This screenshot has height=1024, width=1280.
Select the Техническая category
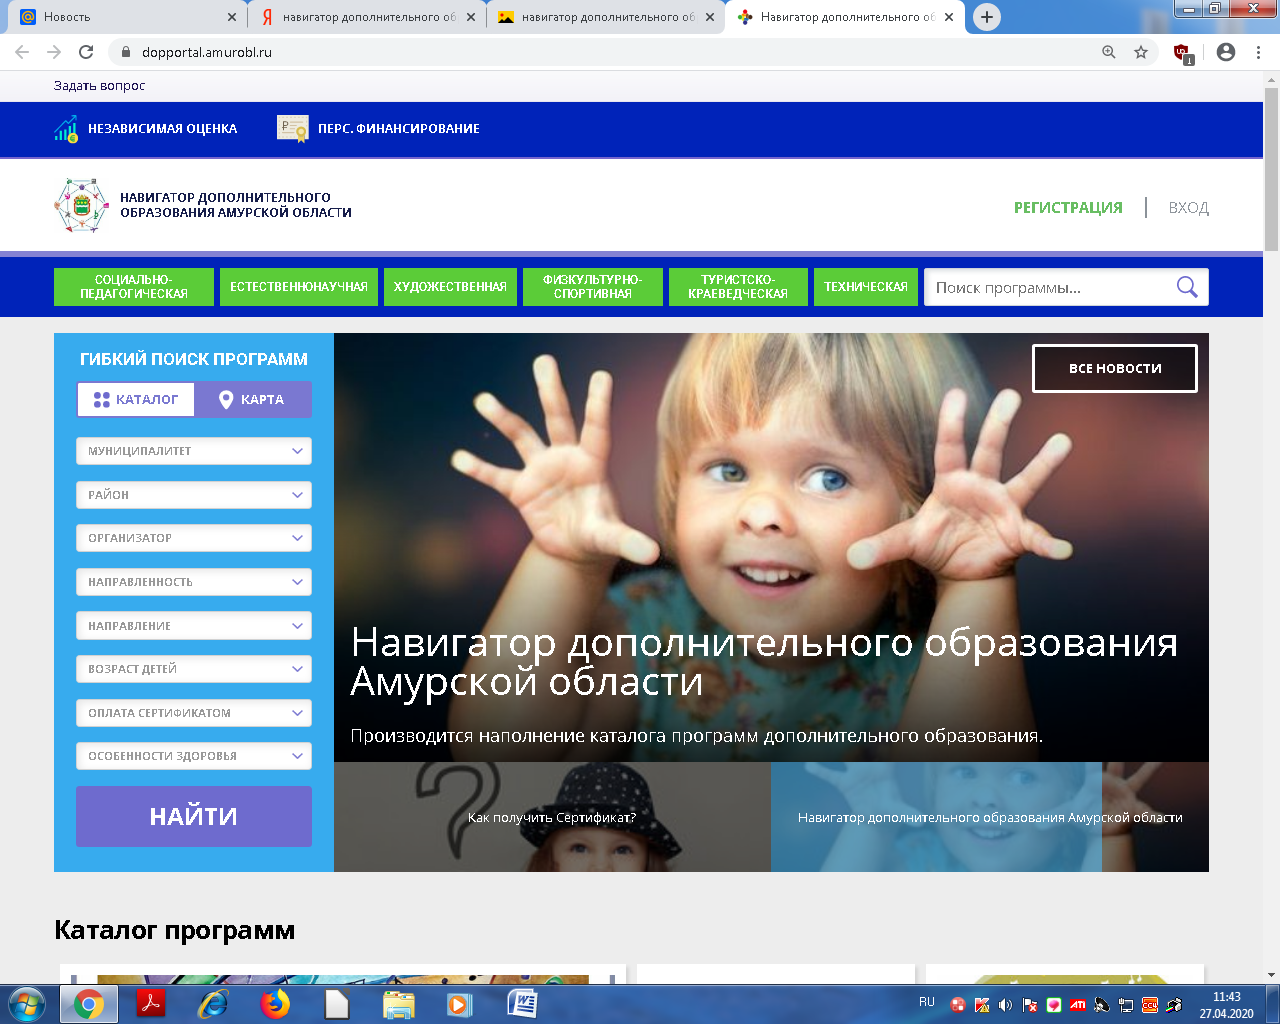866,287
